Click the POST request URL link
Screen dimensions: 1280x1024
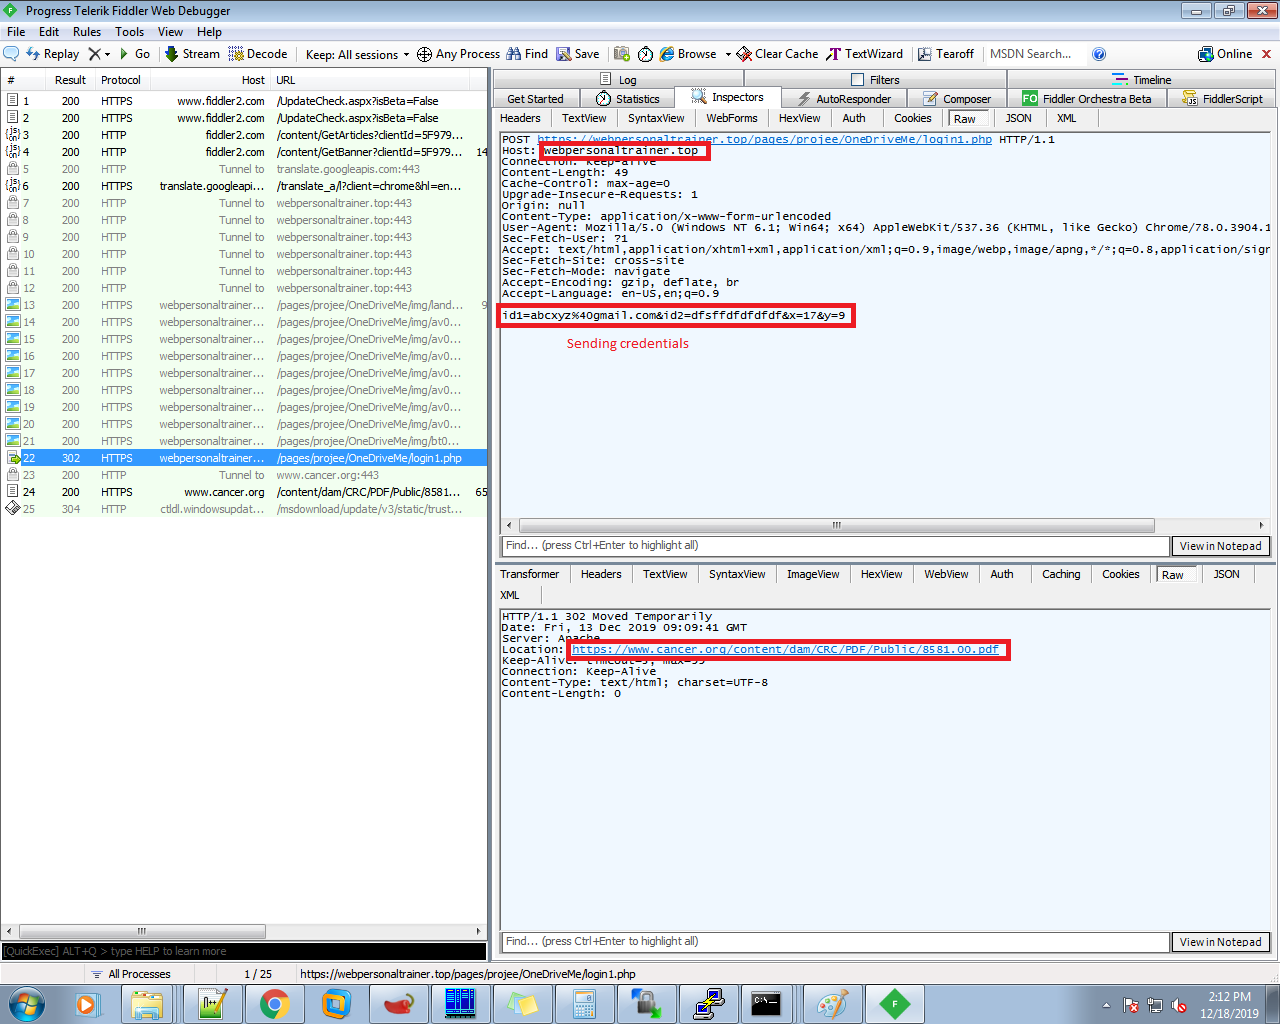(764, 140)
